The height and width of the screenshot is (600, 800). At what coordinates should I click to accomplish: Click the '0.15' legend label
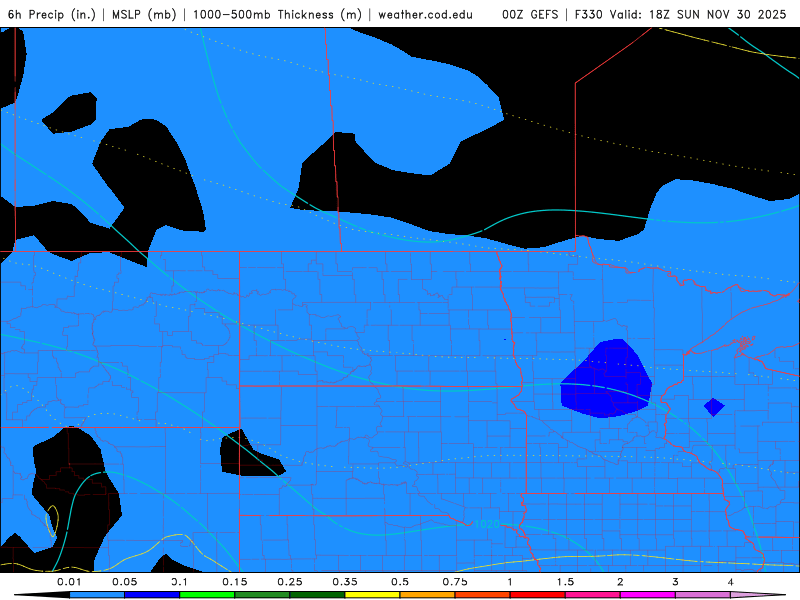235,582
